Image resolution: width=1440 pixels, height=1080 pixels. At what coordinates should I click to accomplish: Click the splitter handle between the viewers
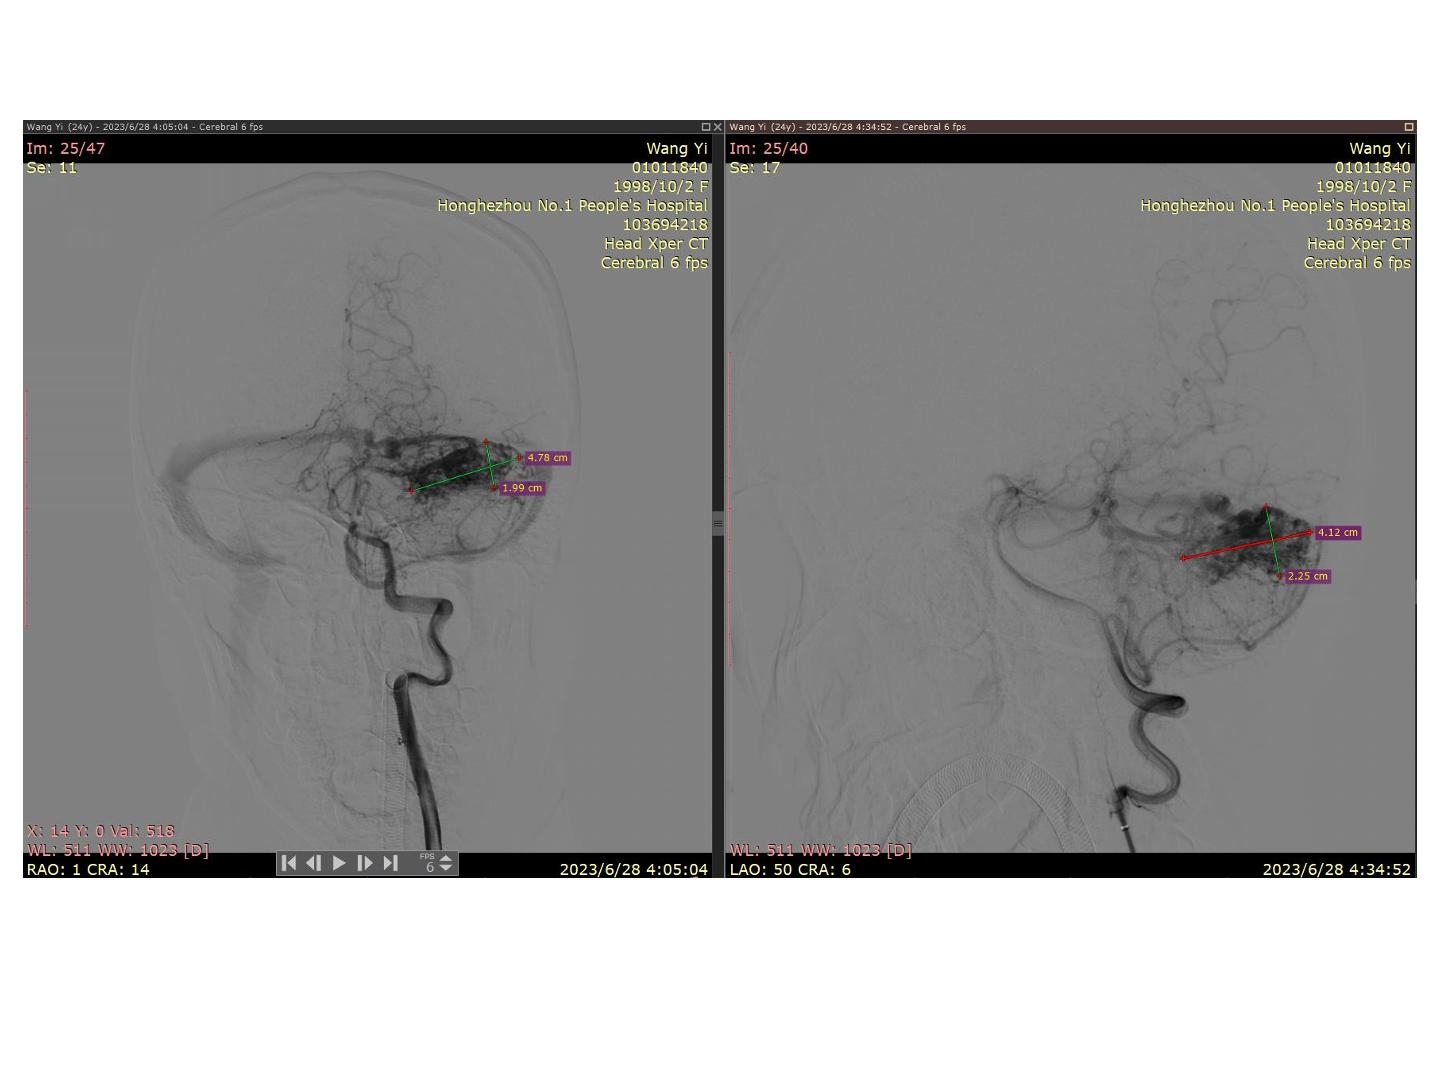718,523
